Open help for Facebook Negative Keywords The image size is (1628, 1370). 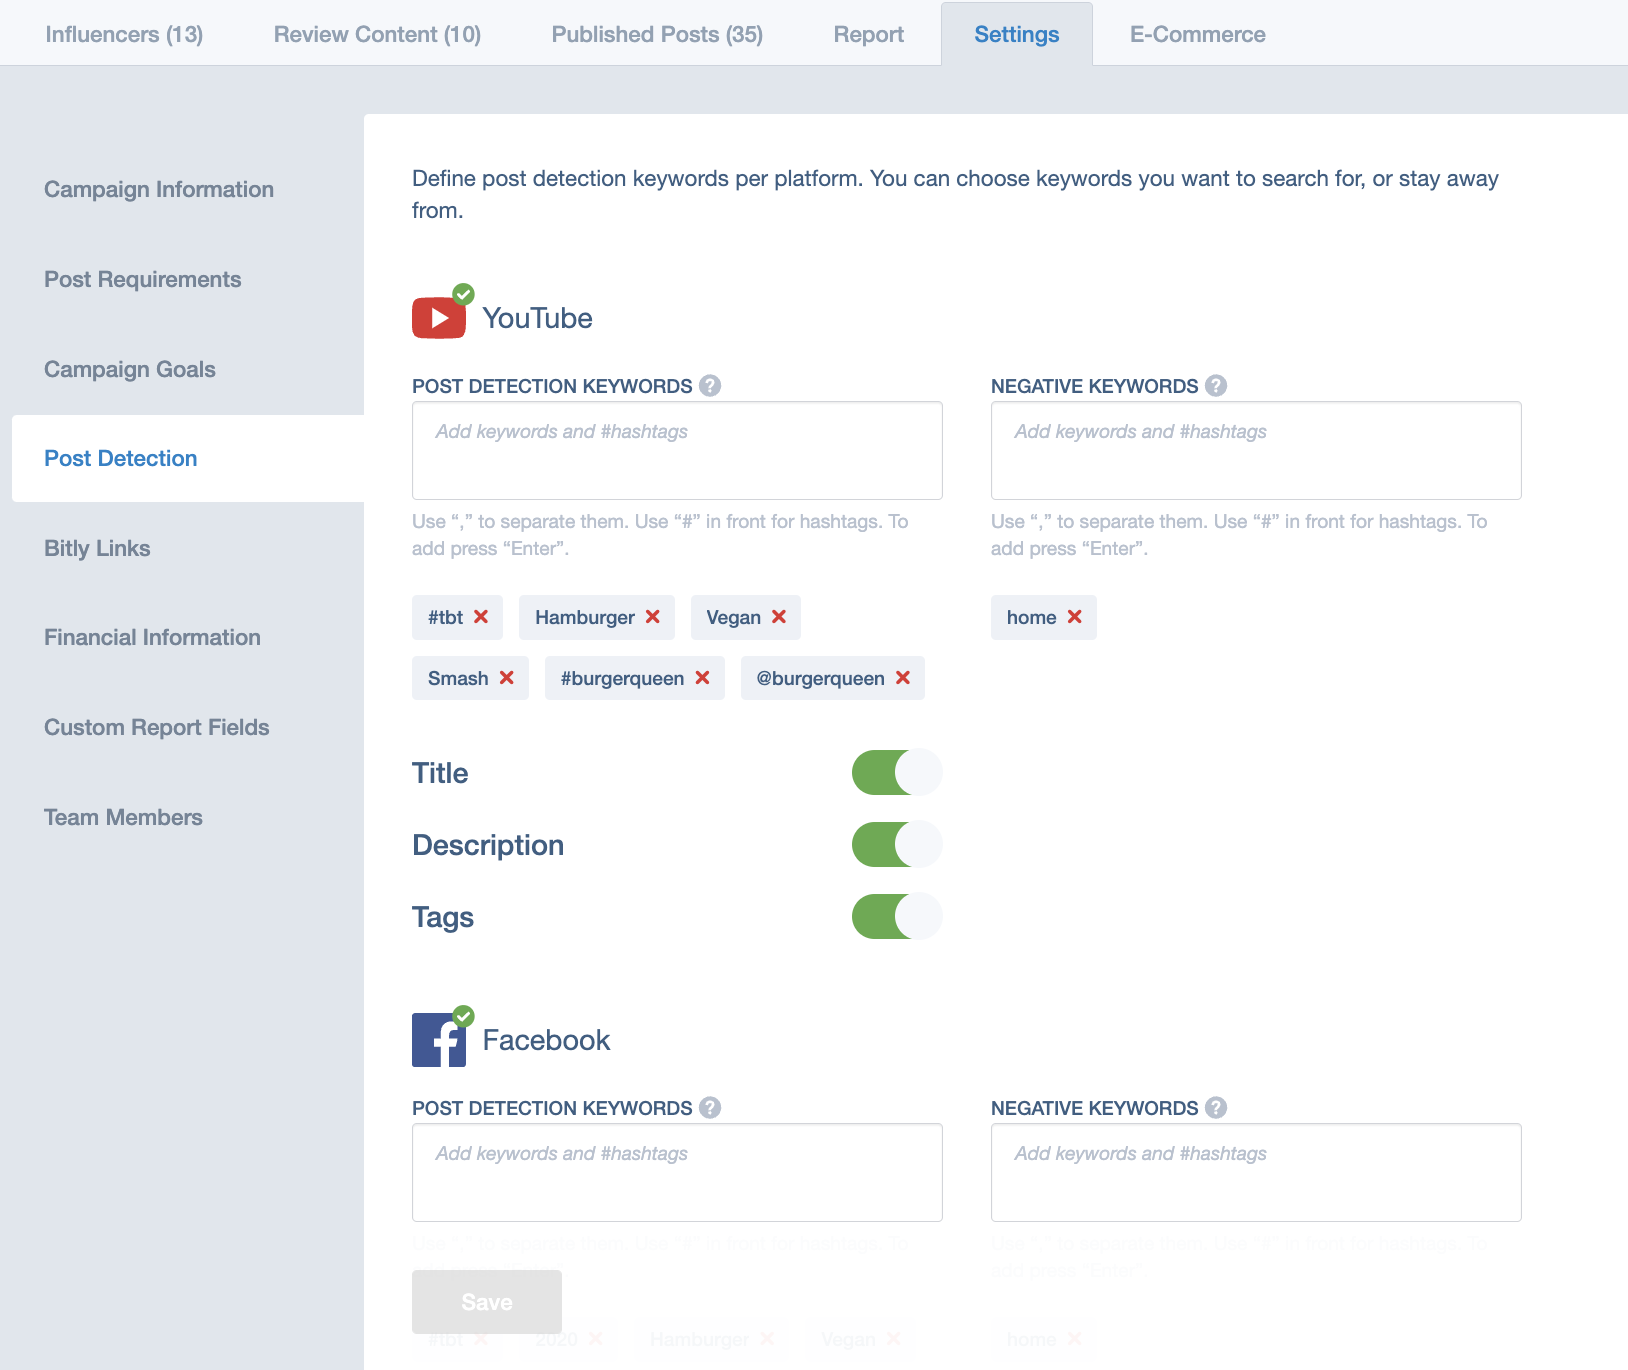click(1216, 1108)
